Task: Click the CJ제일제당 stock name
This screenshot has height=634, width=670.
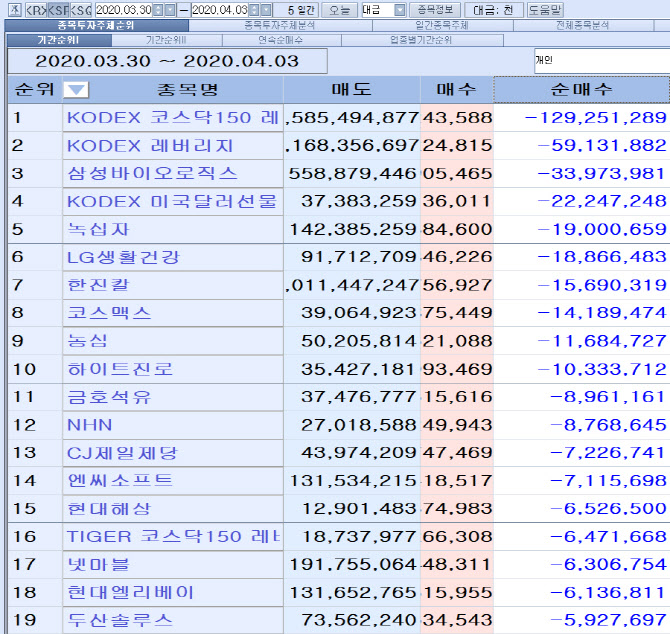Action: click(122, 453)
